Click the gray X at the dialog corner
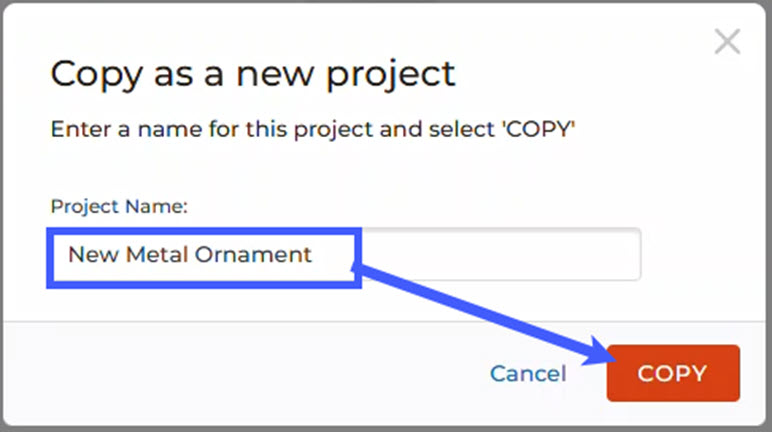The width and height of the screenshot is (772, 432). [727, 42]
